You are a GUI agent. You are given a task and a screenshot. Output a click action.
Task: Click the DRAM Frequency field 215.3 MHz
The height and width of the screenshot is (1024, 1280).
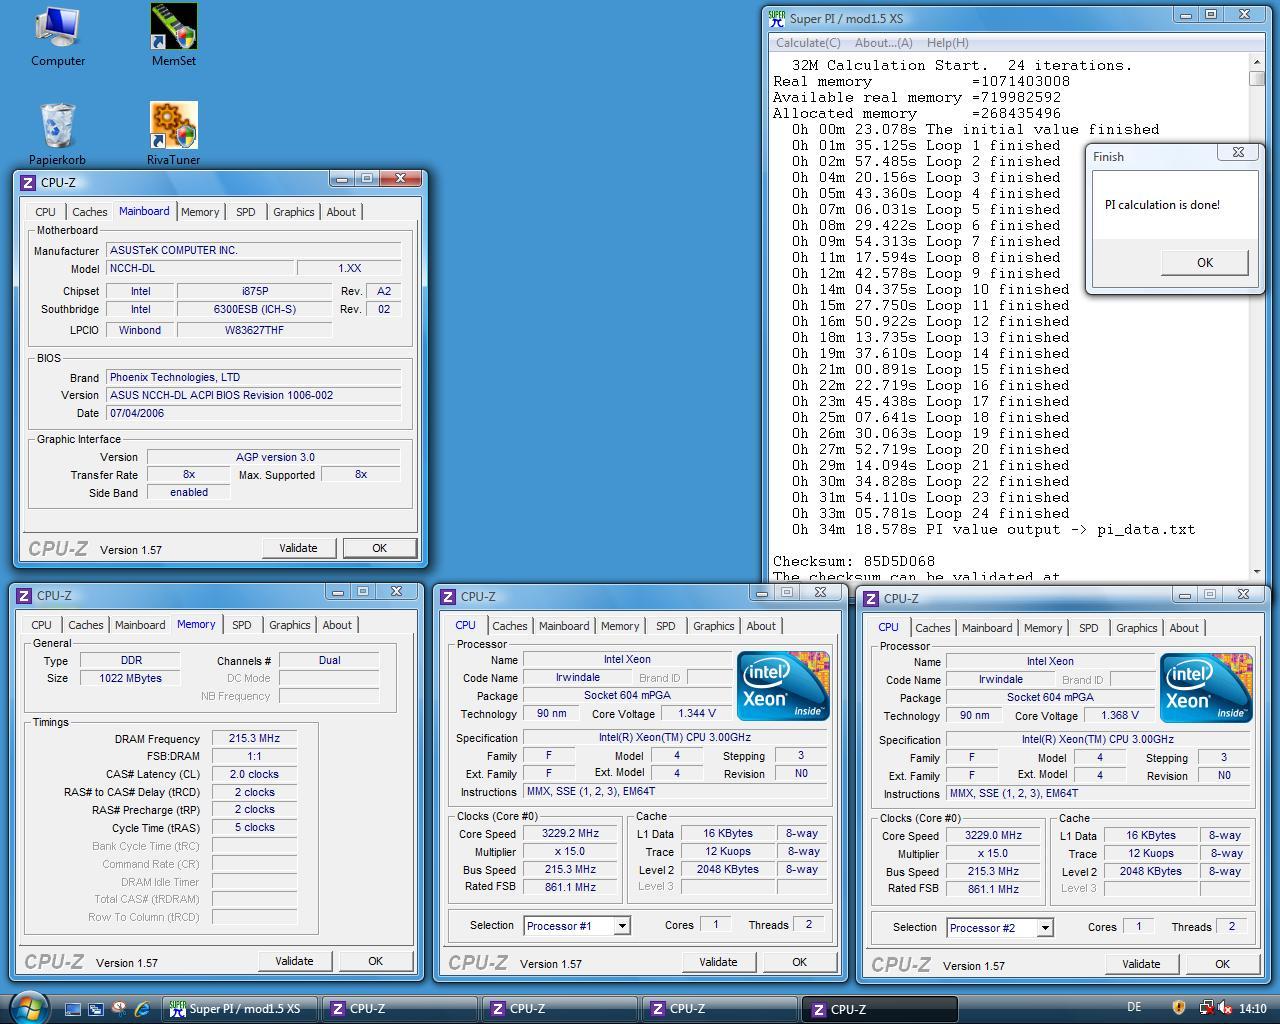click(254, 739)
